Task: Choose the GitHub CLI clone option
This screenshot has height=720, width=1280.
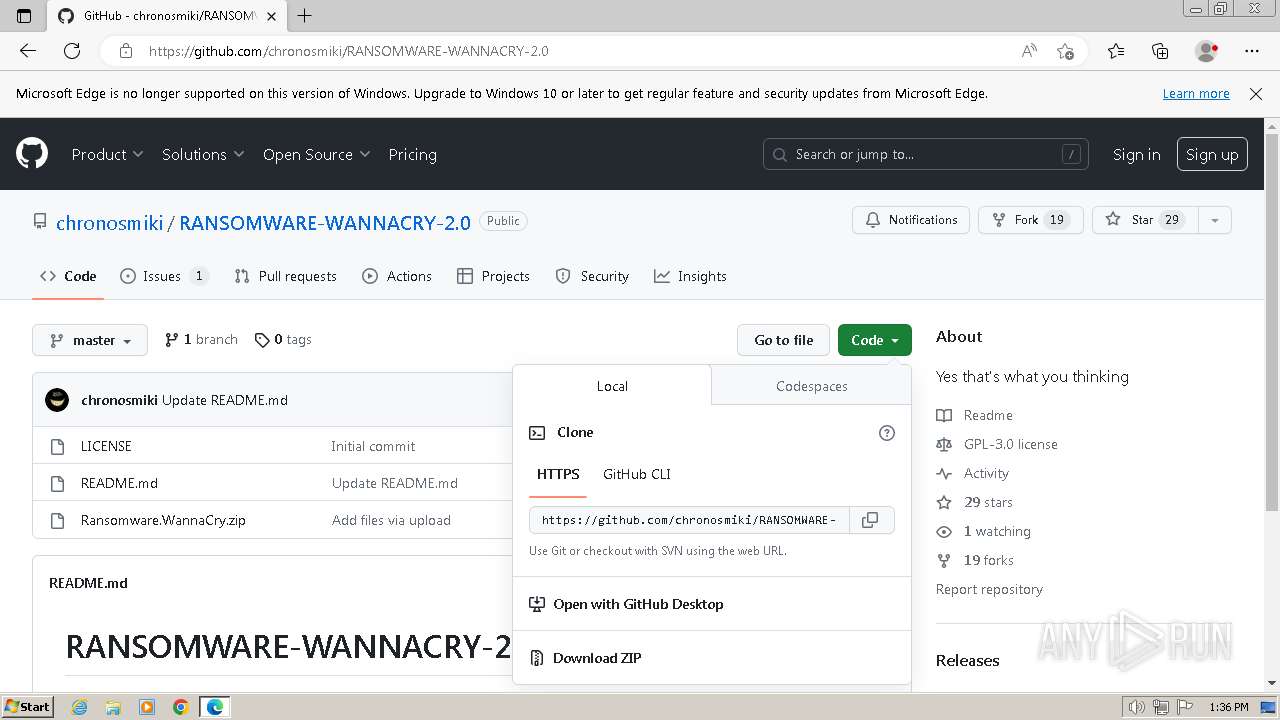Action: pyautogui.click(x=636, y=474)
